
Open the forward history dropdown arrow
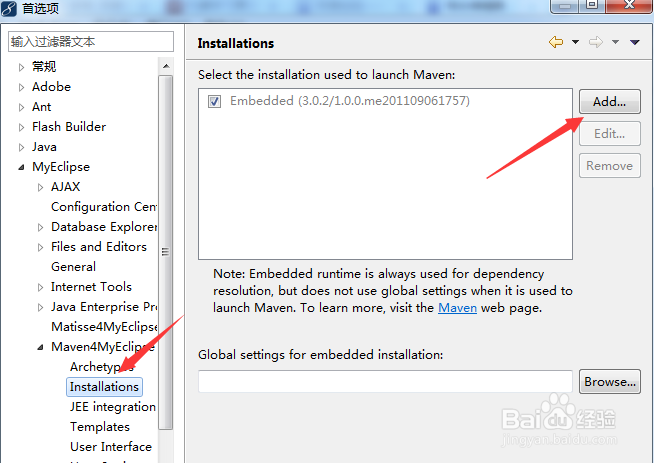pyautogui.click(x=615, y=42)
